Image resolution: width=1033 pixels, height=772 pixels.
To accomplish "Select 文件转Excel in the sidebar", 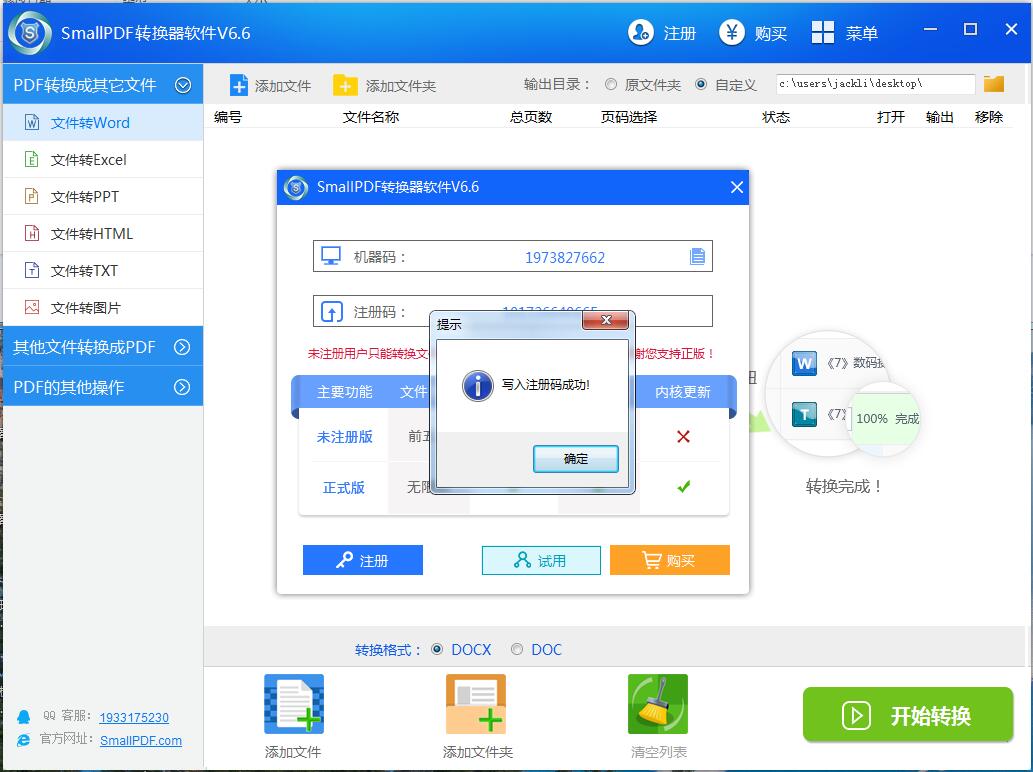I will coord(103,159).
